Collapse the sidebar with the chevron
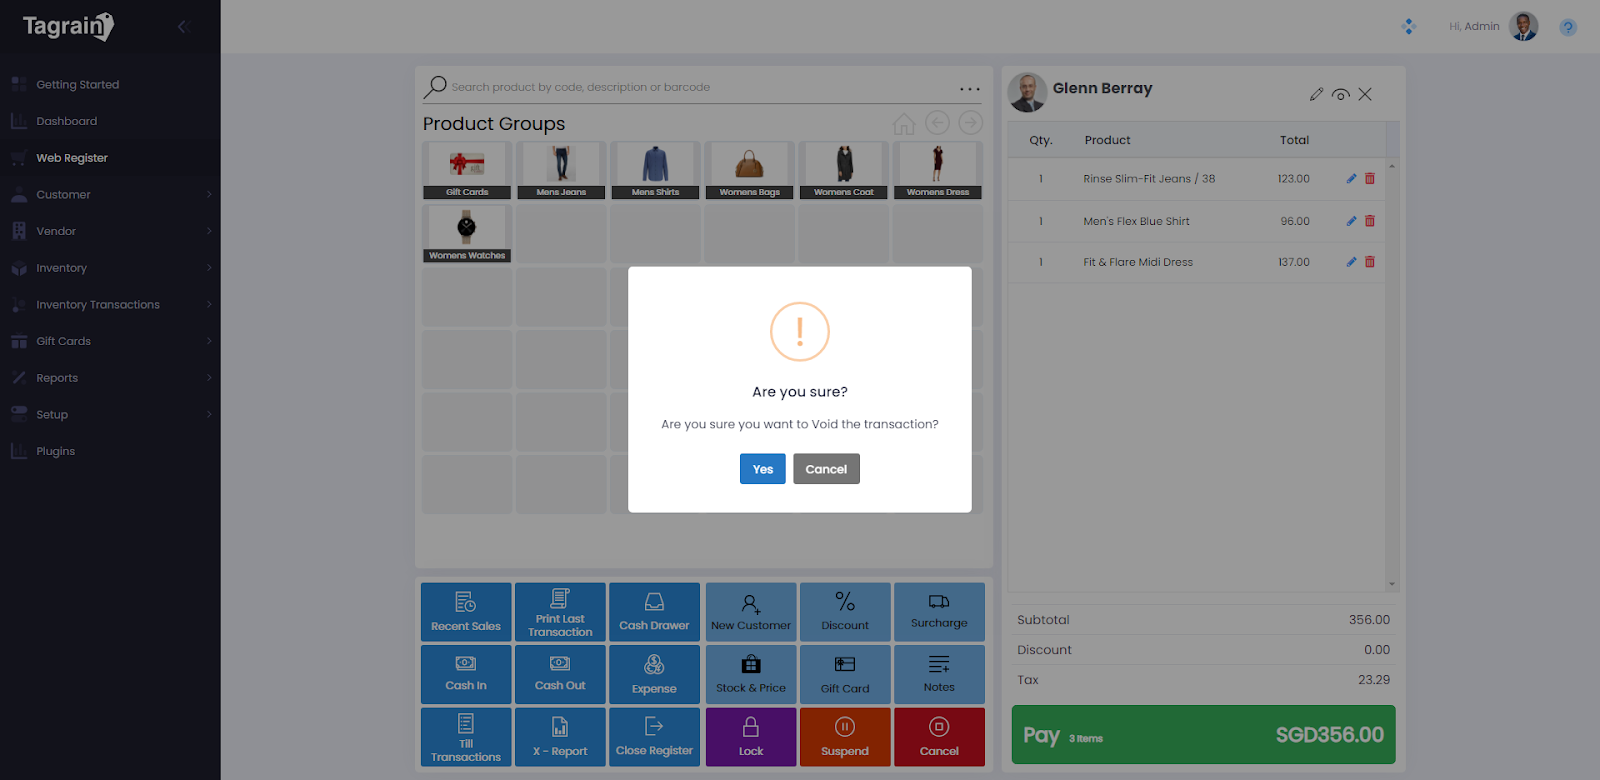The image size is (1600, 780). tap(182, 26)
